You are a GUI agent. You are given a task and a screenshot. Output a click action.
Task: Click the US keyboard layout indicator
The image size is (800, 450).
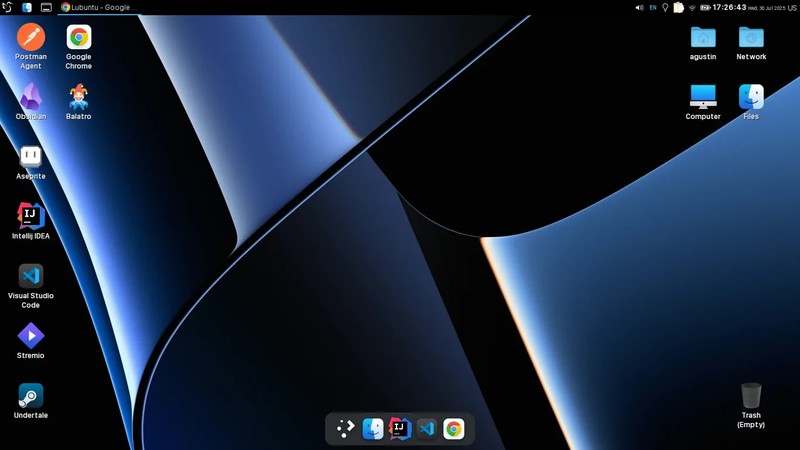point(792,8)
